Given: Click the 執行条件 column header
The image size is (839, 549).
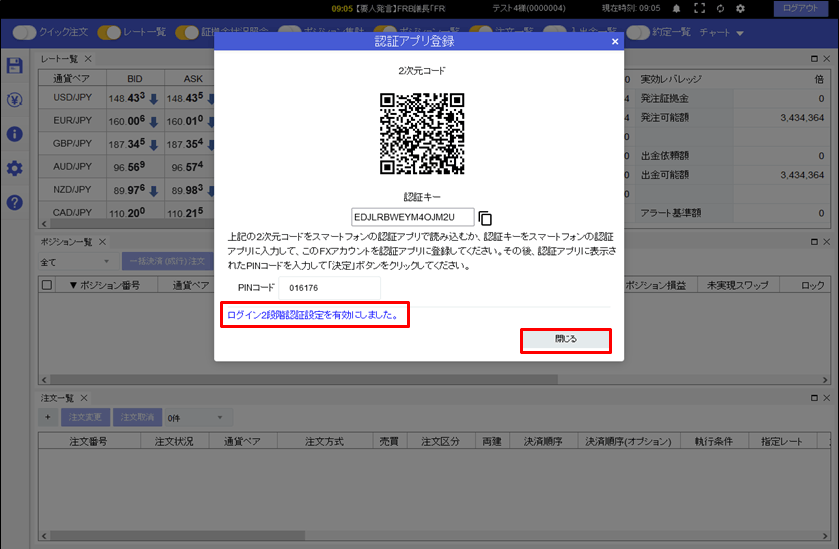Looking at the screenshot, I should [x=713, y=441].
